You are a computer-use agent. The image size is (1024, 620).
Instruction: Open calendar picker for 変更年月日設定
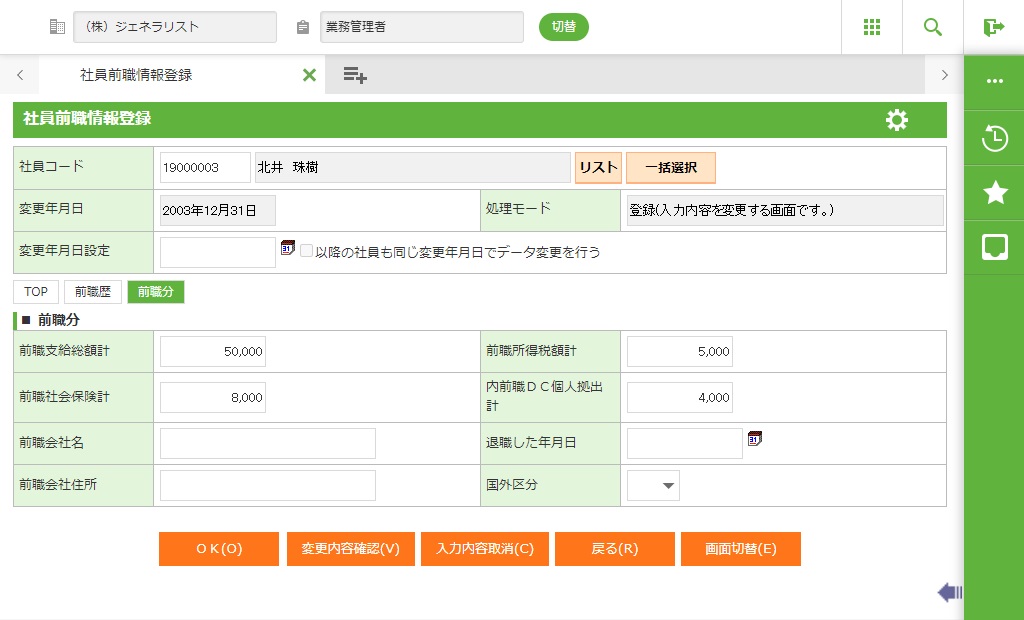288,248
